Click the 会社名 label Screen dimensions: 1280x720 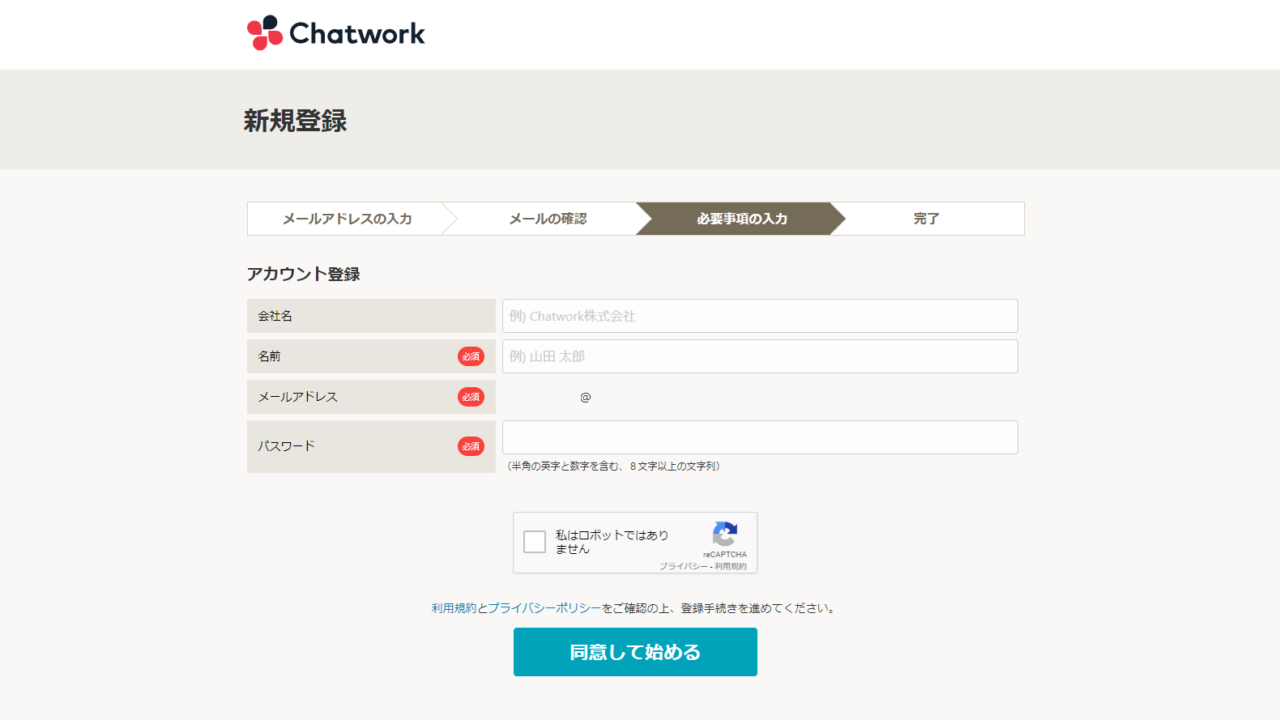(x=275, y=316)
